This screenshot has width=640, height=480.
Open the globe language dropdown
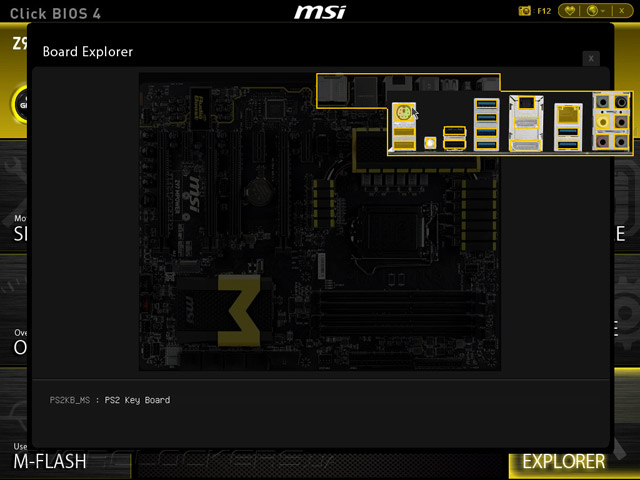596,11
